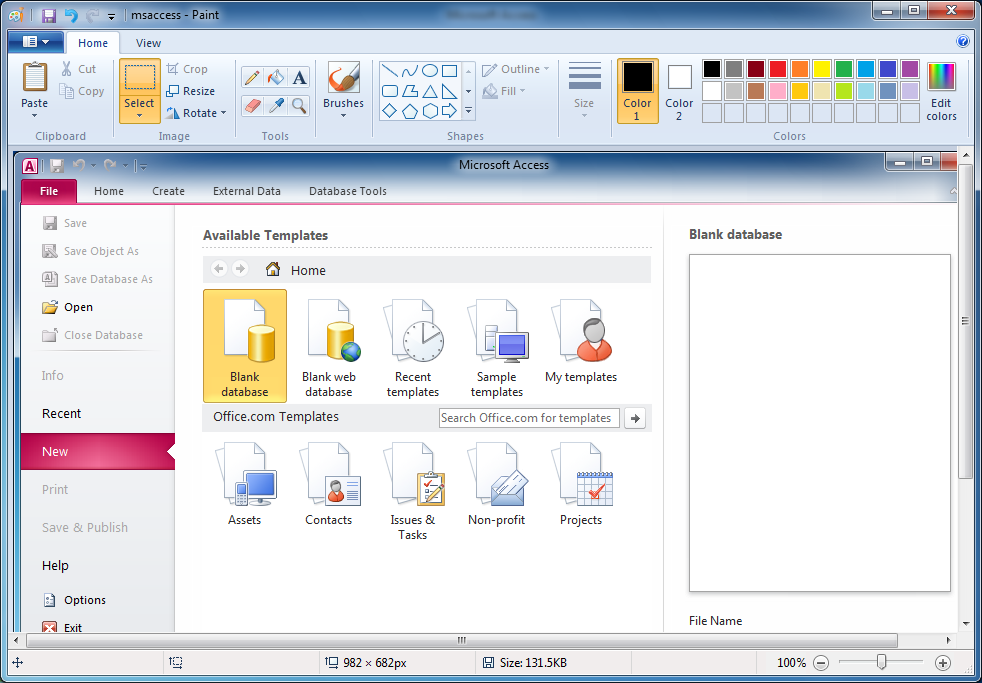Click the Magnifier tool
Screen dimensions: 982x683
click(299, 105)
